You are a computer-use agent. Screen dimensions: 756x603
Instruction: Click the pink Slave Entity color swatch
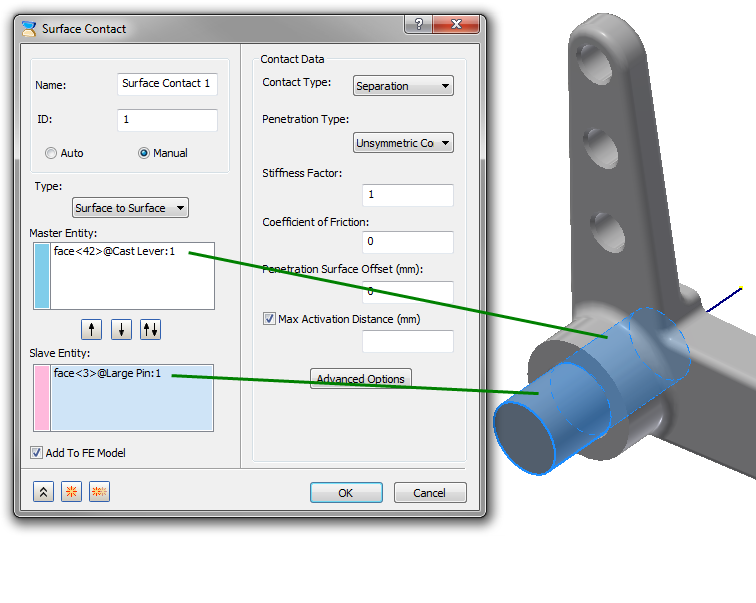pyautogui.click(x=42, y=398)
